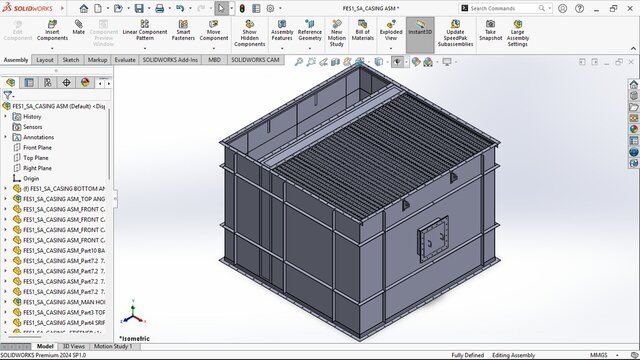Expand FES1_SA_CASING BOTTOM component node
This screenshot has width=640, height=360.
click(6, 189)
